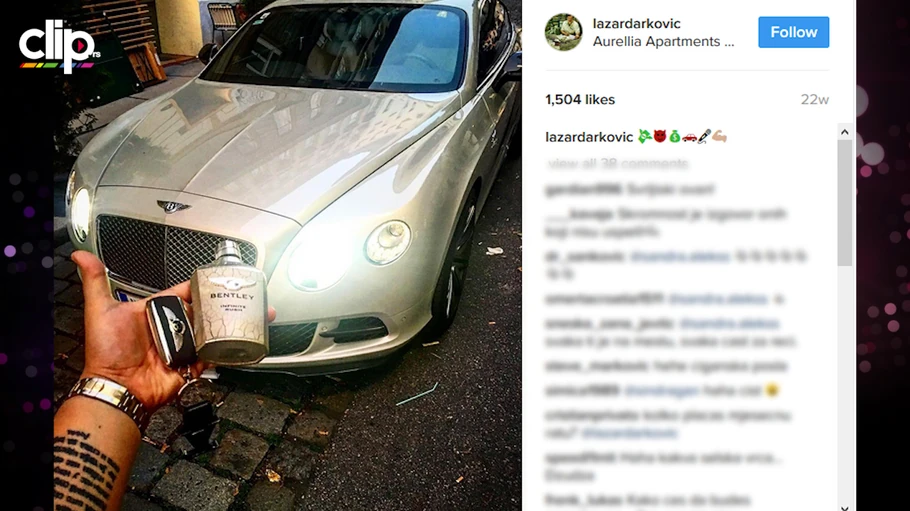This screenshot has width=910, height=511.
Task: Click the devil emoji in the caption
Action: click(x=660, y=136)
